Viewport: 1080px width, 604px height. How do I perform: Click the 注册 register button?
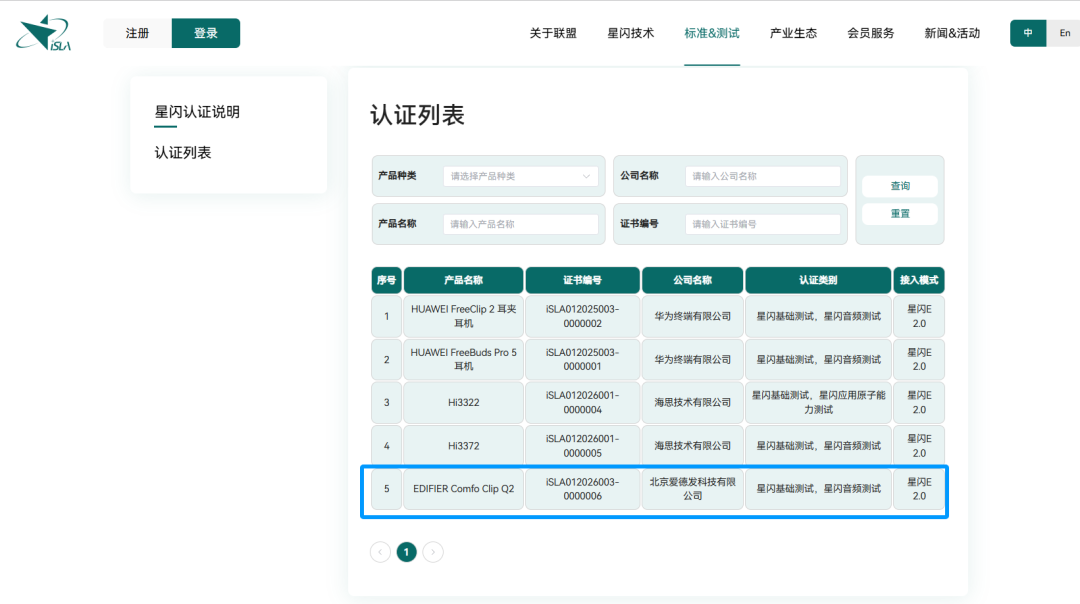[137, 33]
